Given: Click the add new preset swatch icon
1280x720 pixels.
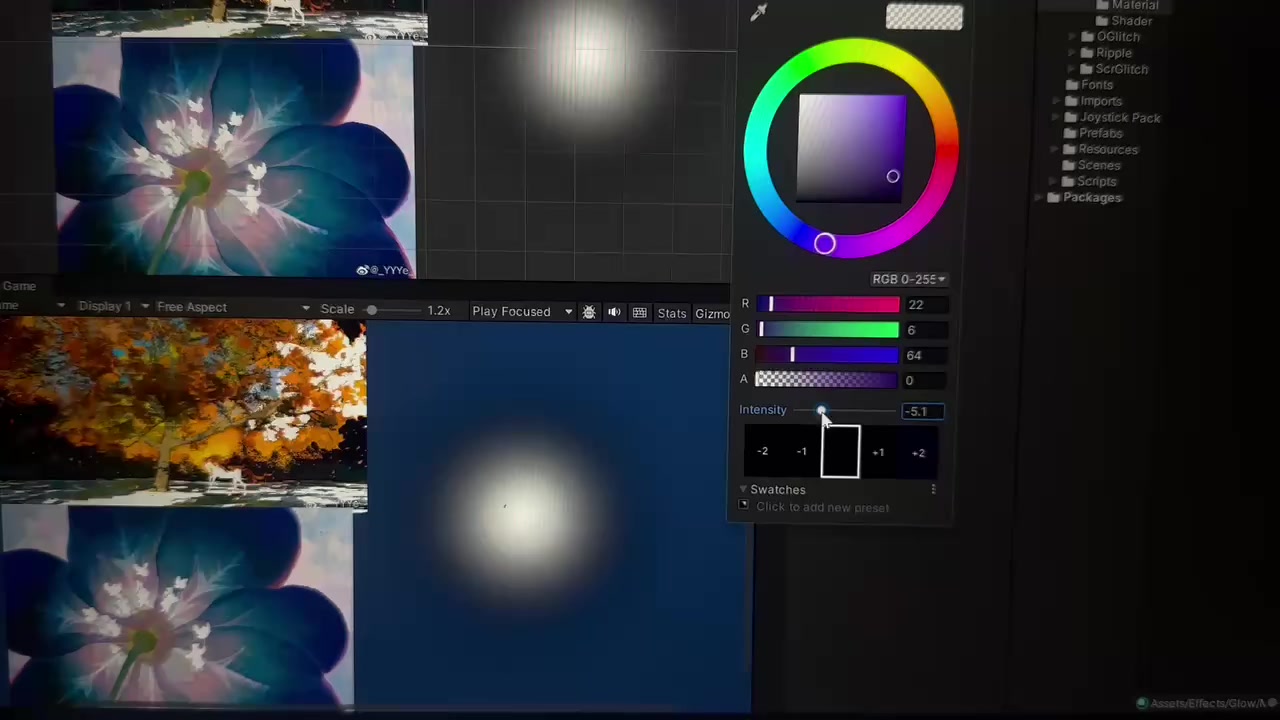Looking at the screenshot, I should (744, 506).
